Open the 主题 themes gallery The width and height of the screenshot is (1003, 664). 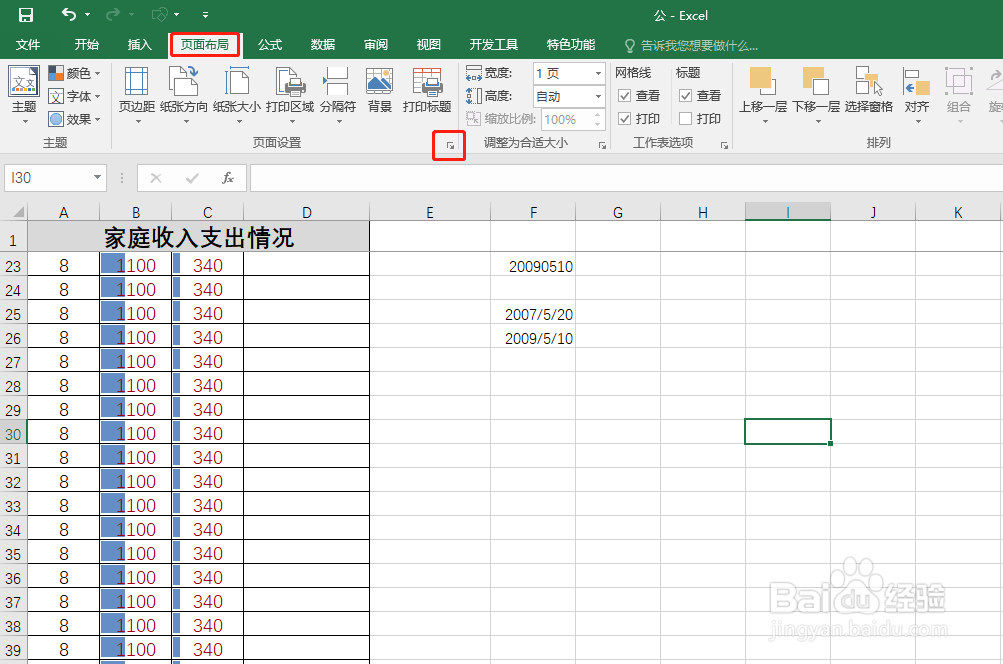tap(24, 94)
